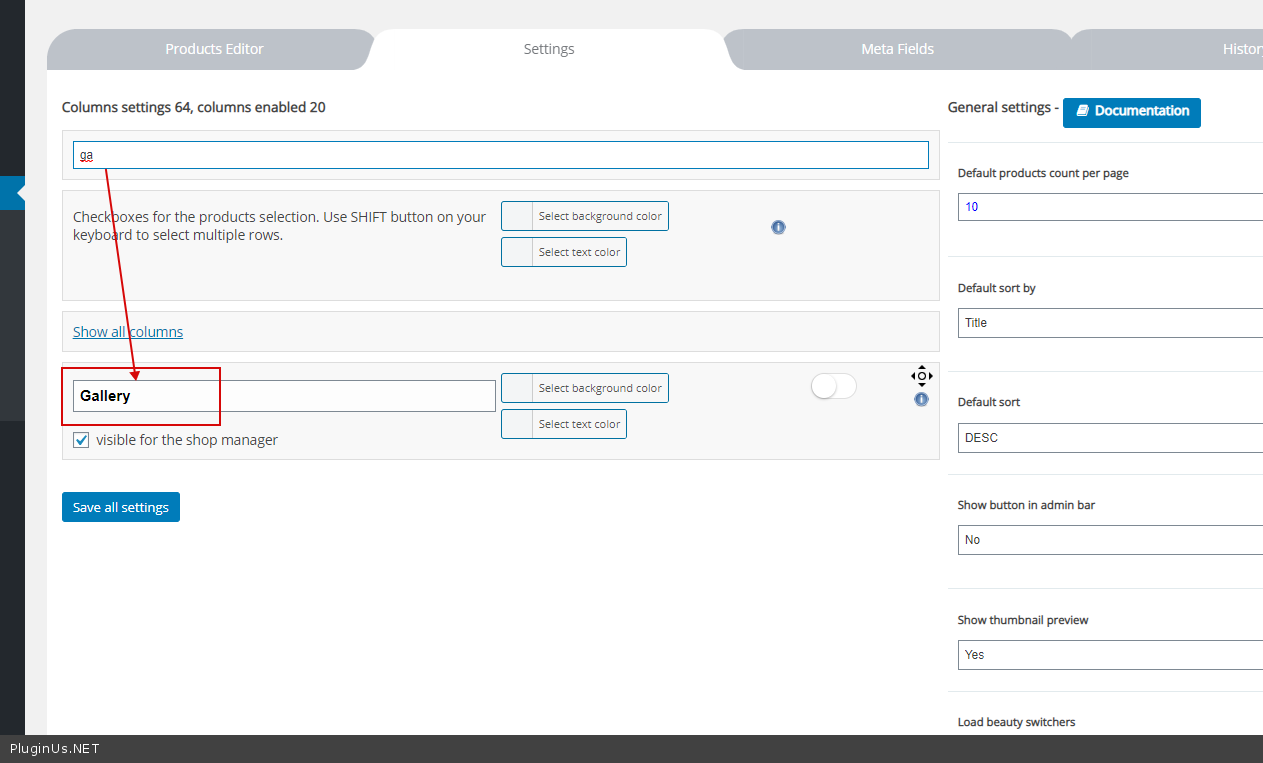Open the 'Default sort' DESC dropdown
The width and height of the screenshot is (1263, 763).
[1110, 438]
